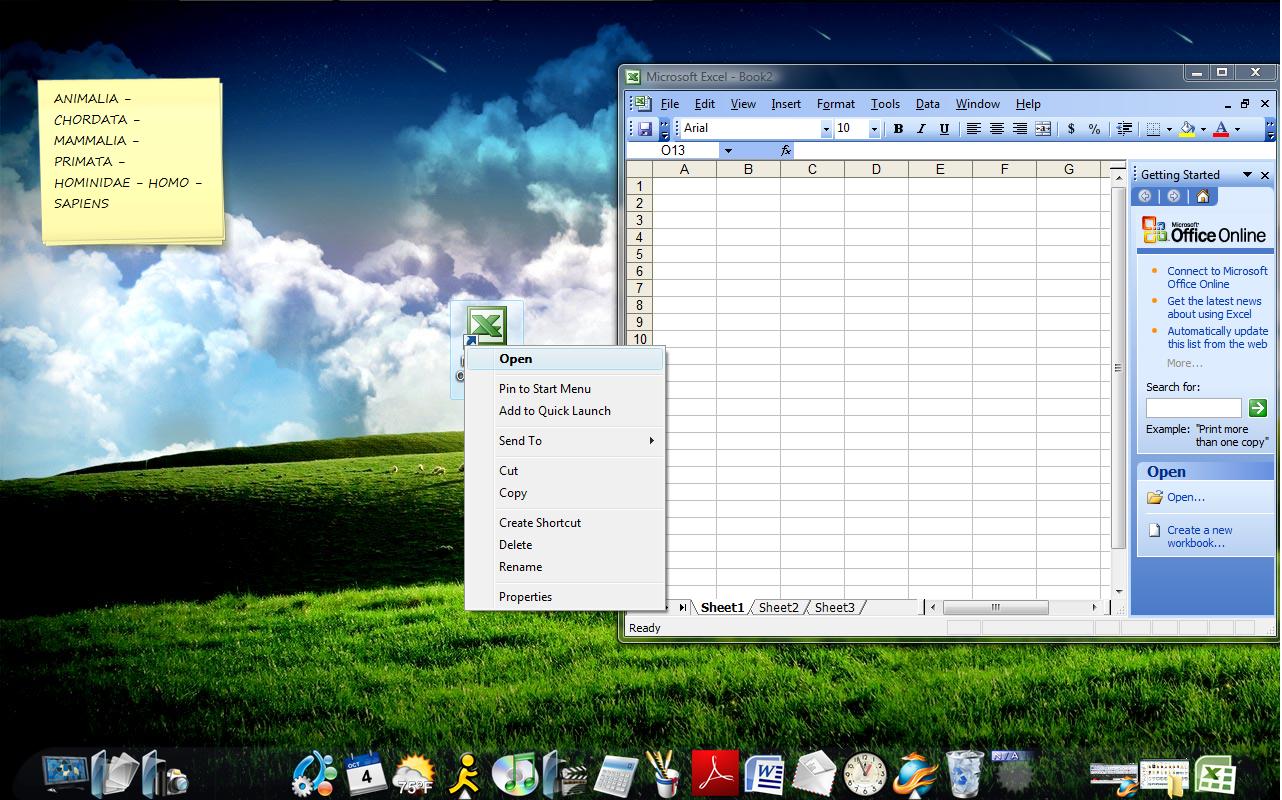Open the Borders dropdown arrow

tap(1169, 129)
